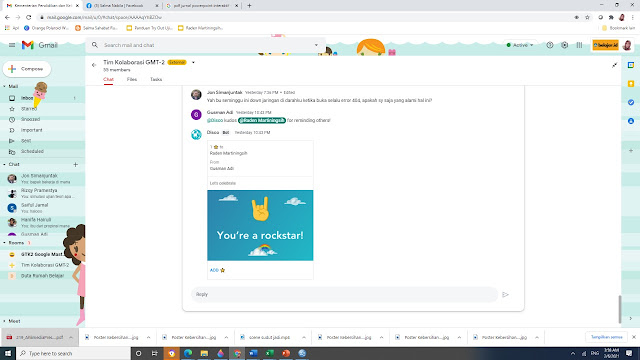
Task: Click the Search mail and chat field
Action: [x=206, y=45]
